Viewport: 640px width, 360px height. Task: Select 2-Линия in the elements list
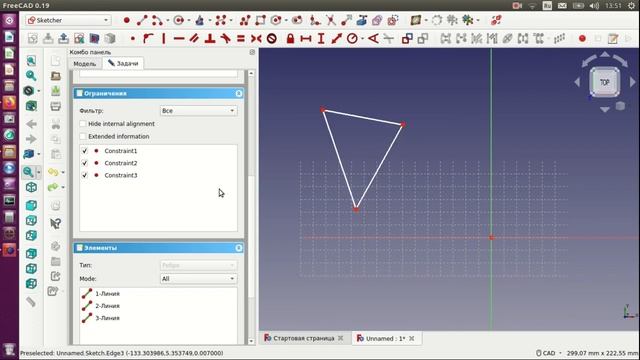click(107, 306)
